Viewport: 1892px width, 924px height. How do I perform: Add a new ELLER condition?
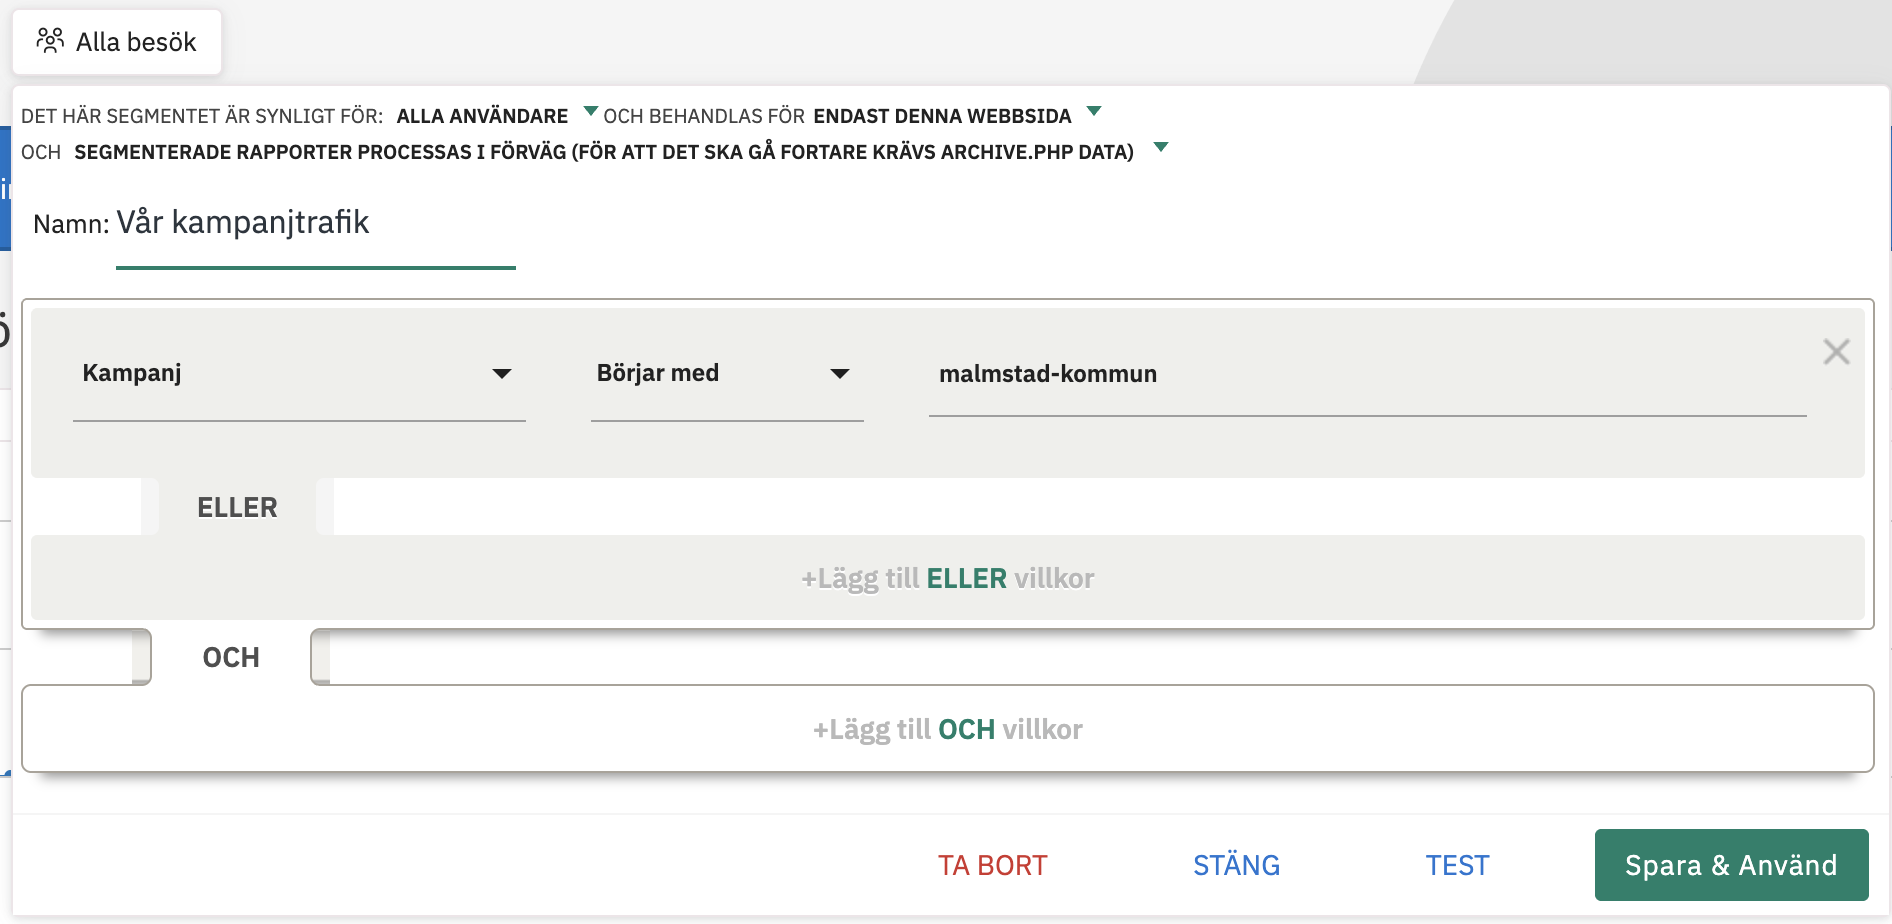[949, 578]
